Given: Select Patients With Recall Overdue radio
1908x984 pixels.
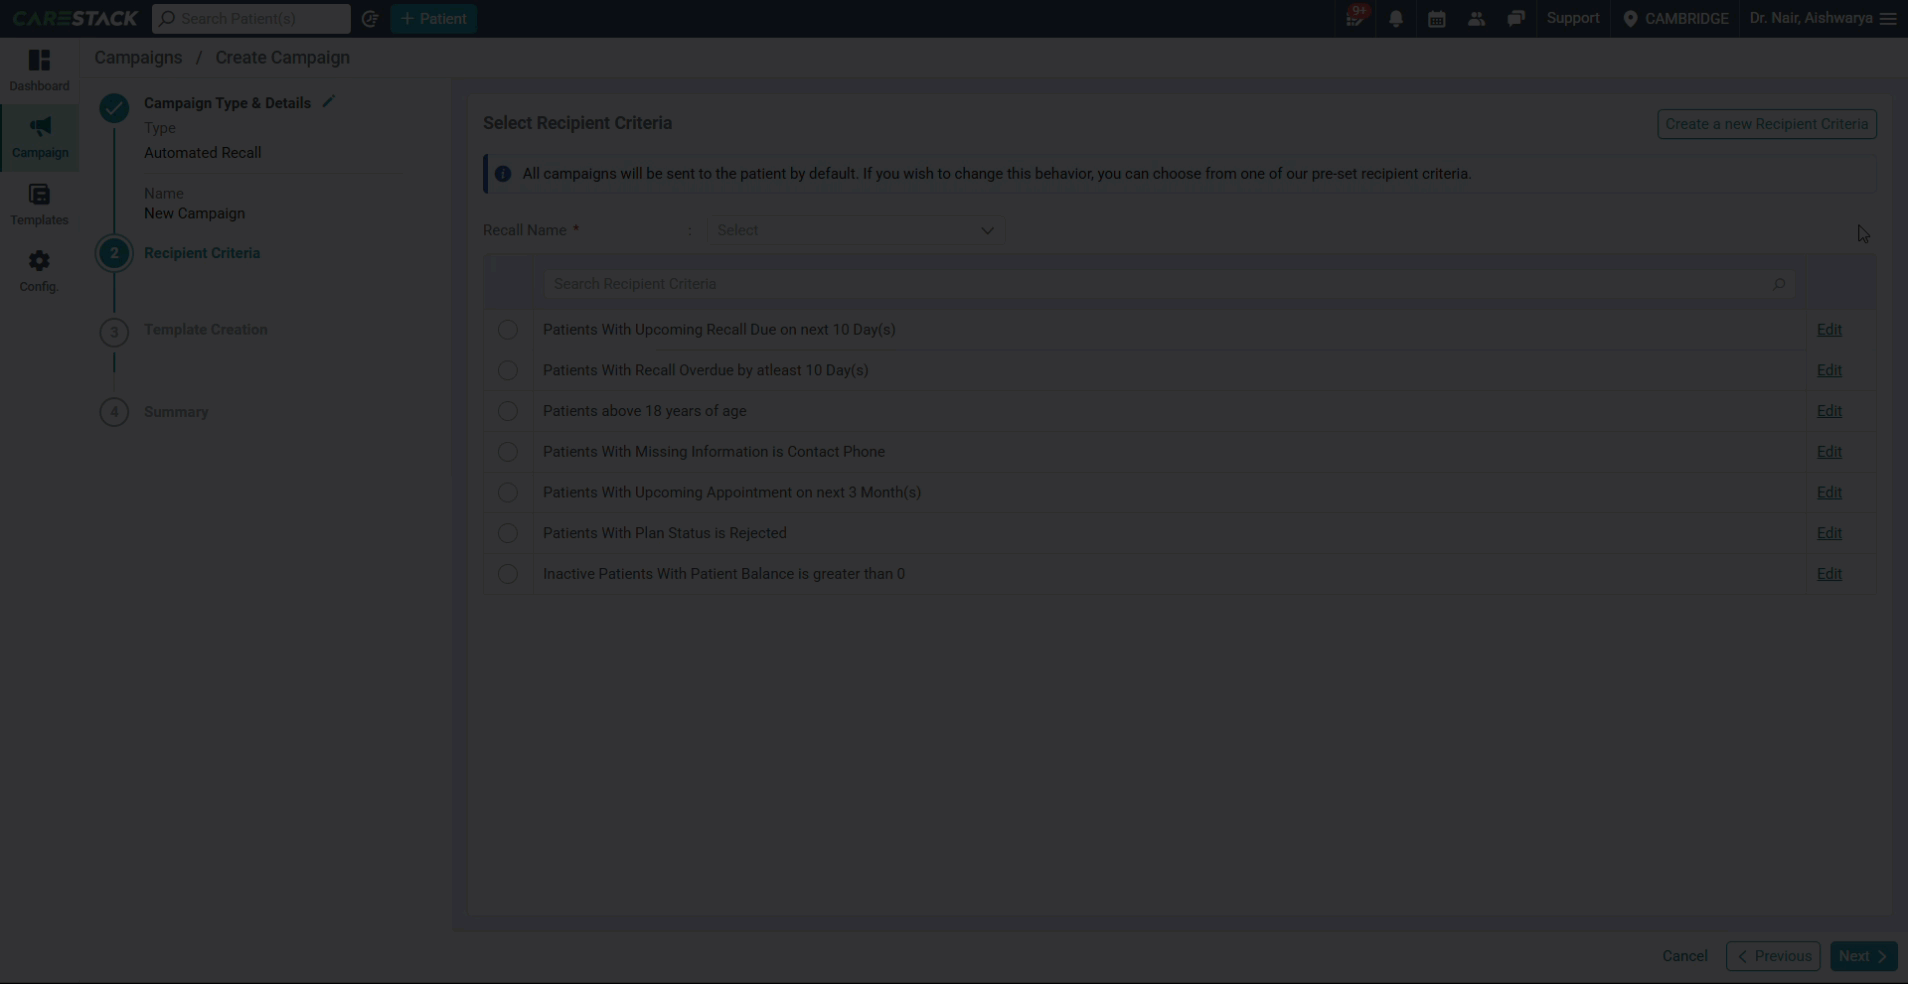Looking at the screenshot, I should (x=508, y=370).
